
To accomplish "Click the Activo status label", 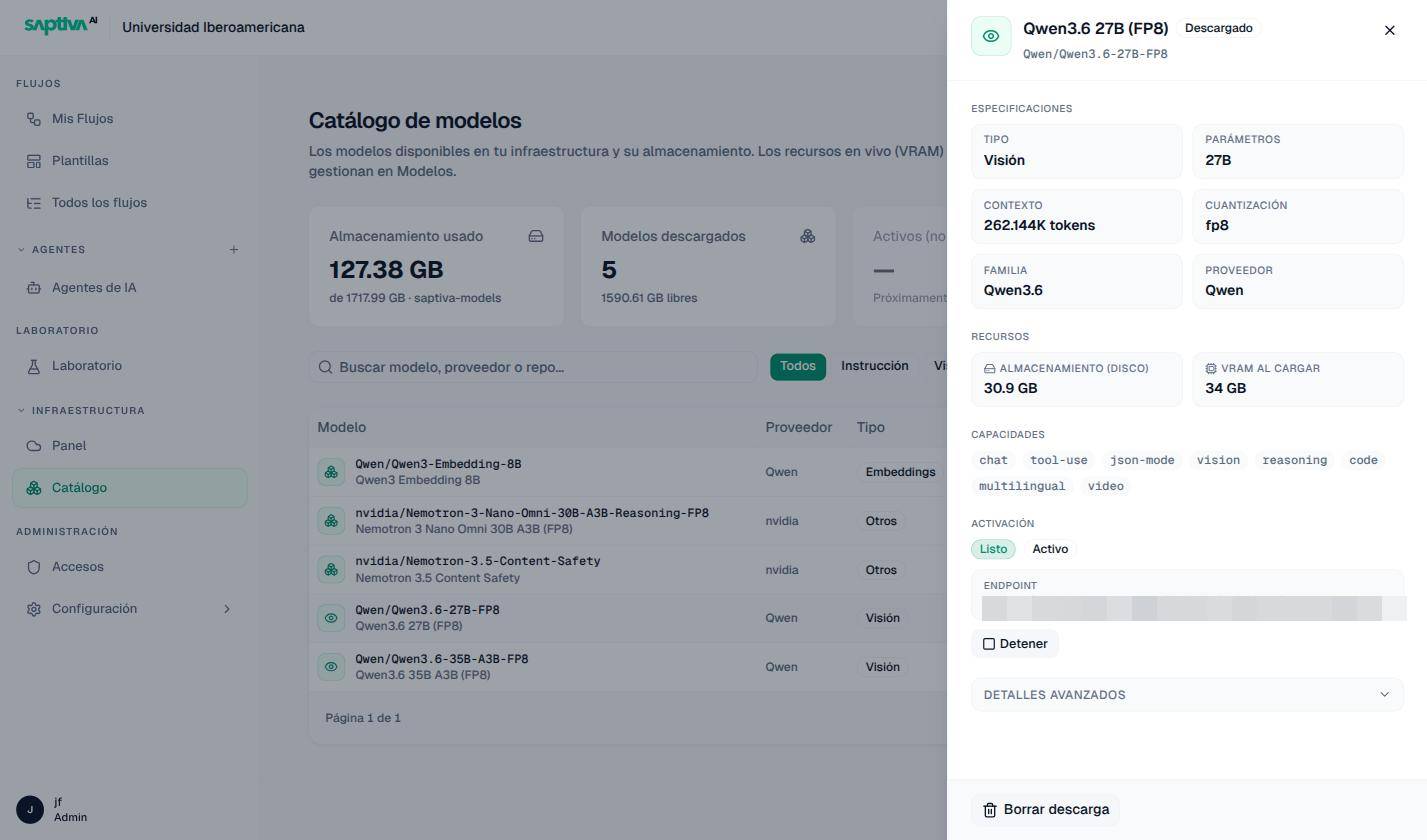I will tap(1050, 549).
